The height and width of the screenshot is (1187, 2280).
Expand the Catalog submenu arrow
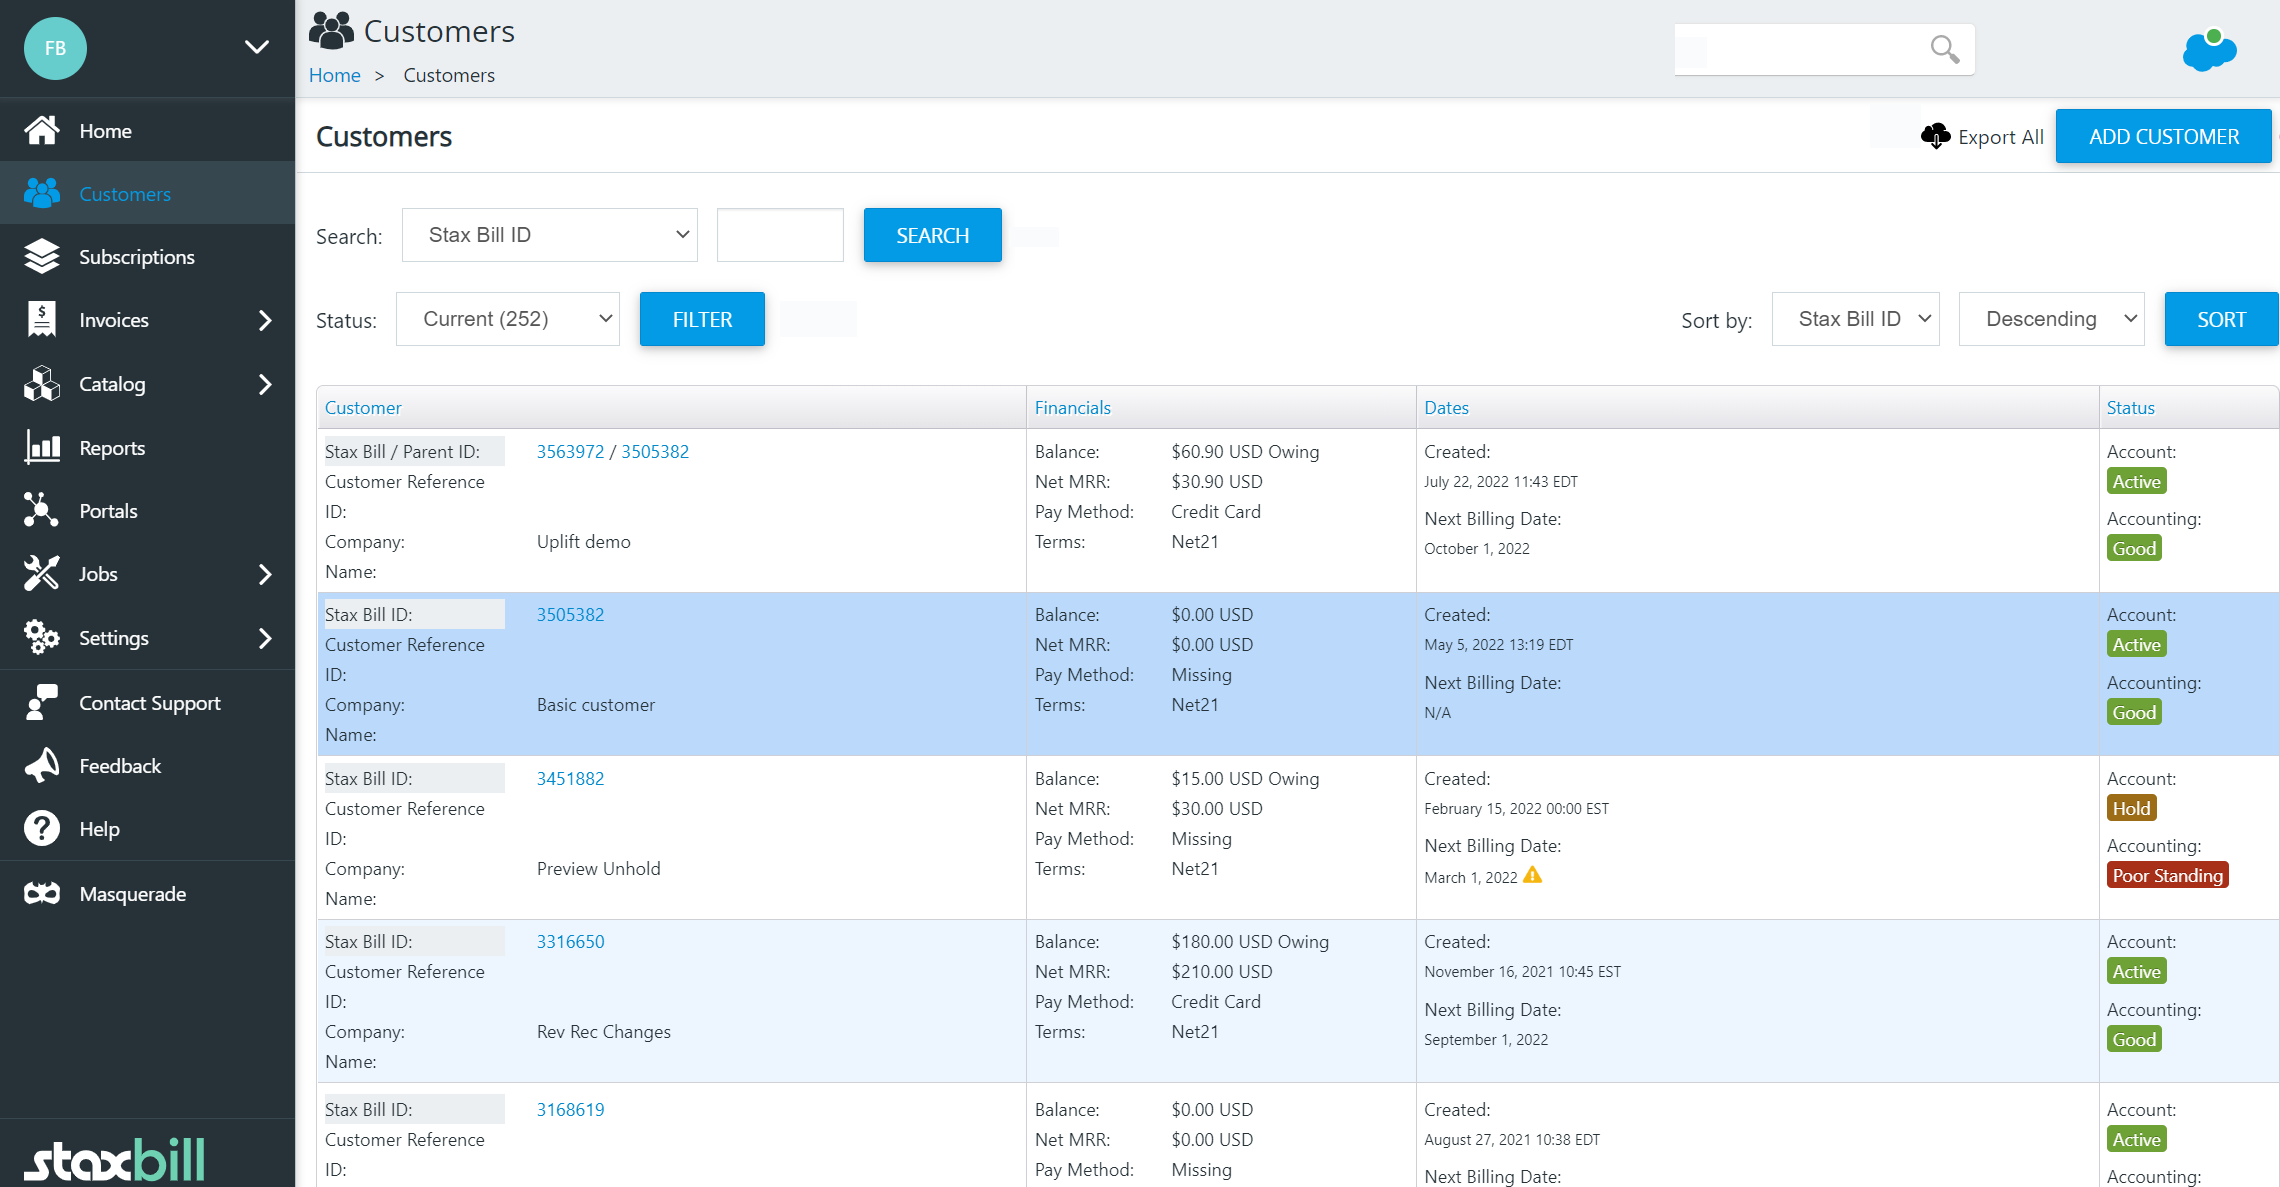pos(265,384)
